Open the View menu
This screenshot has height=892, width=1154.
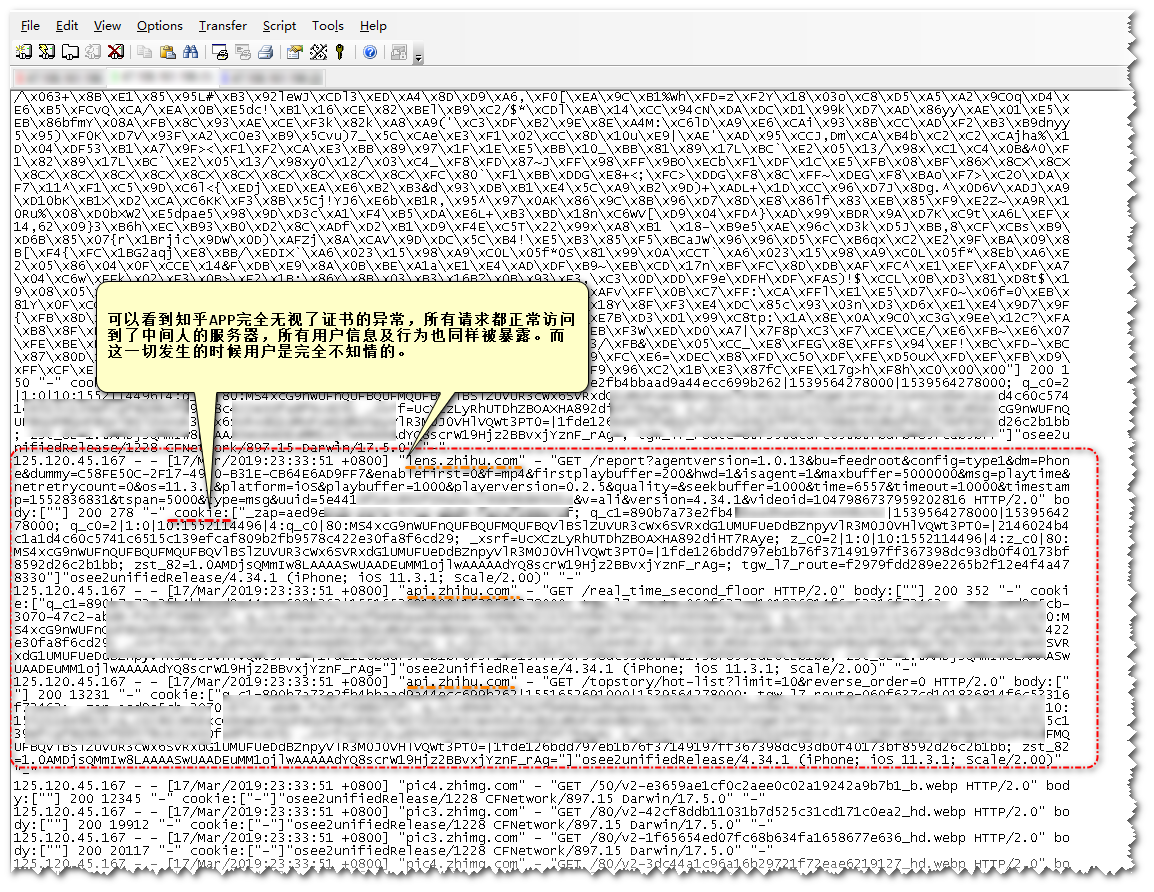107,26
